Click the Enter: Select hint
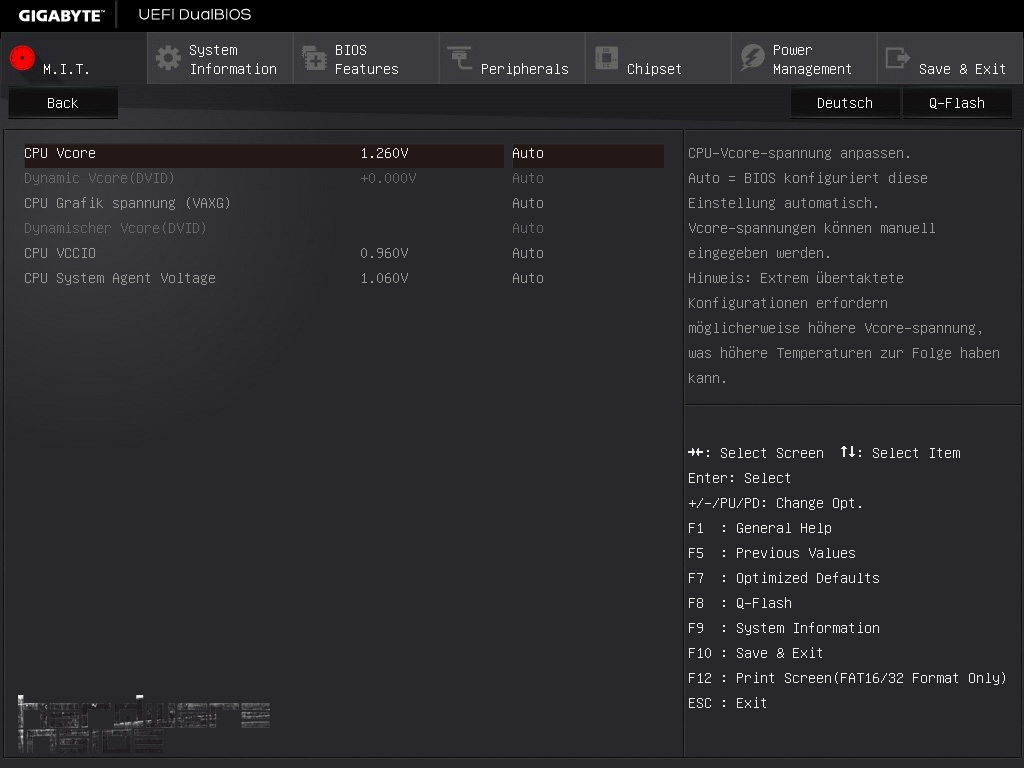The height and width of the screenshot is (768, 1024). (x=739, y=478)
